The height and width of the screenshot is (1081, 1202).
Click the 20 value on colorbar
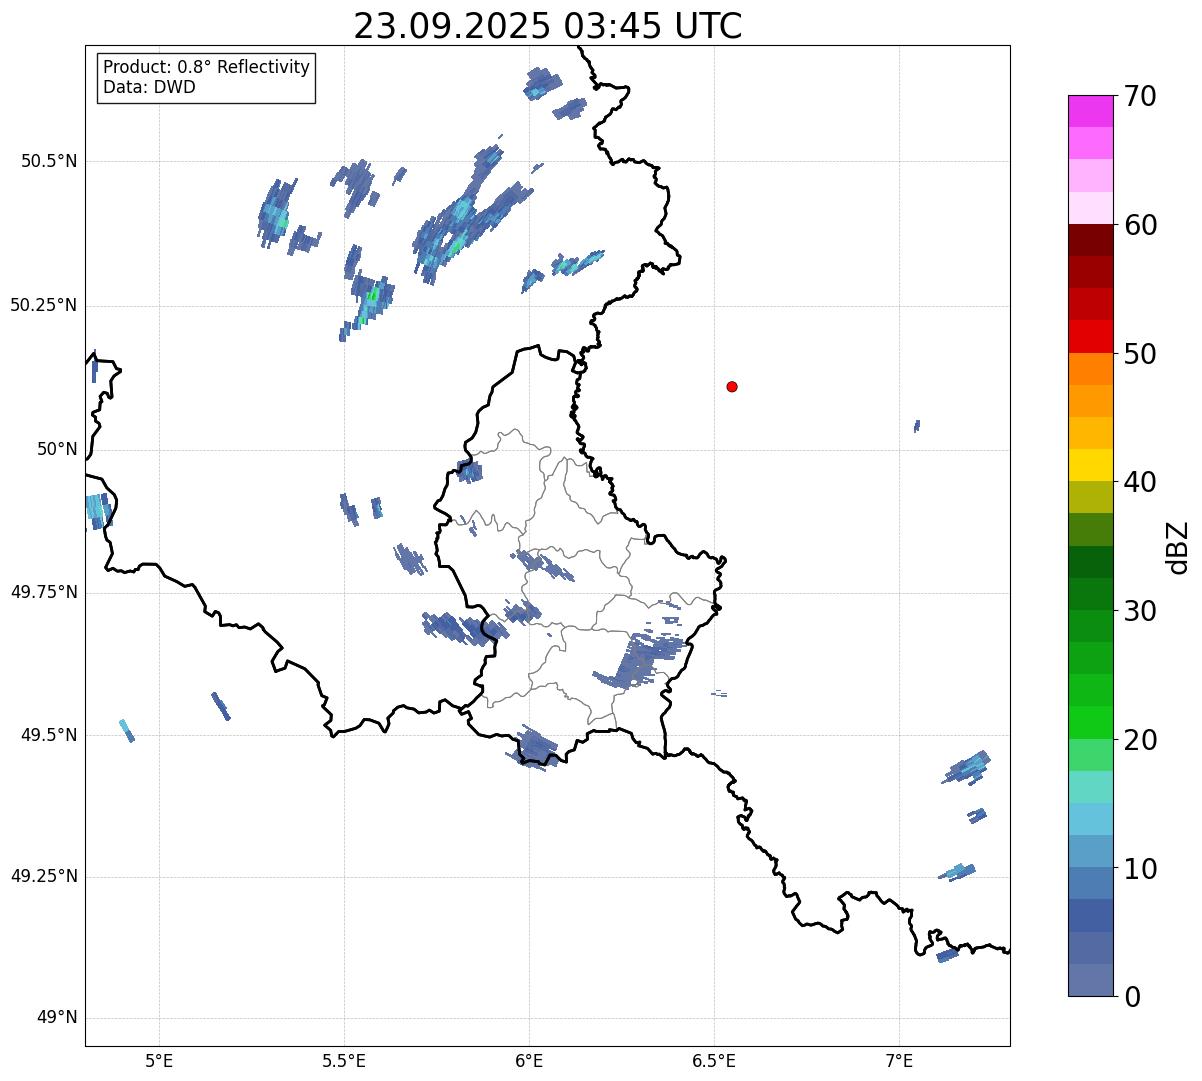[x=1140, y=740]
